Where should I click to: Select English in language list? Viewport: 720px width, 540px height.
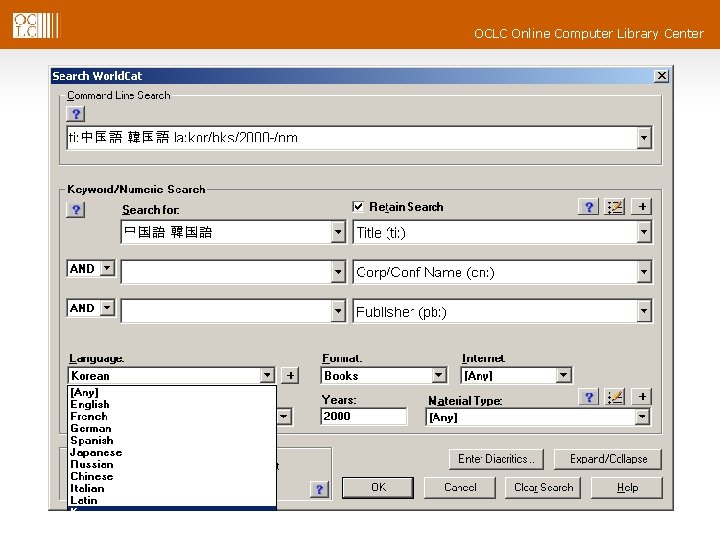coord(172,405)
